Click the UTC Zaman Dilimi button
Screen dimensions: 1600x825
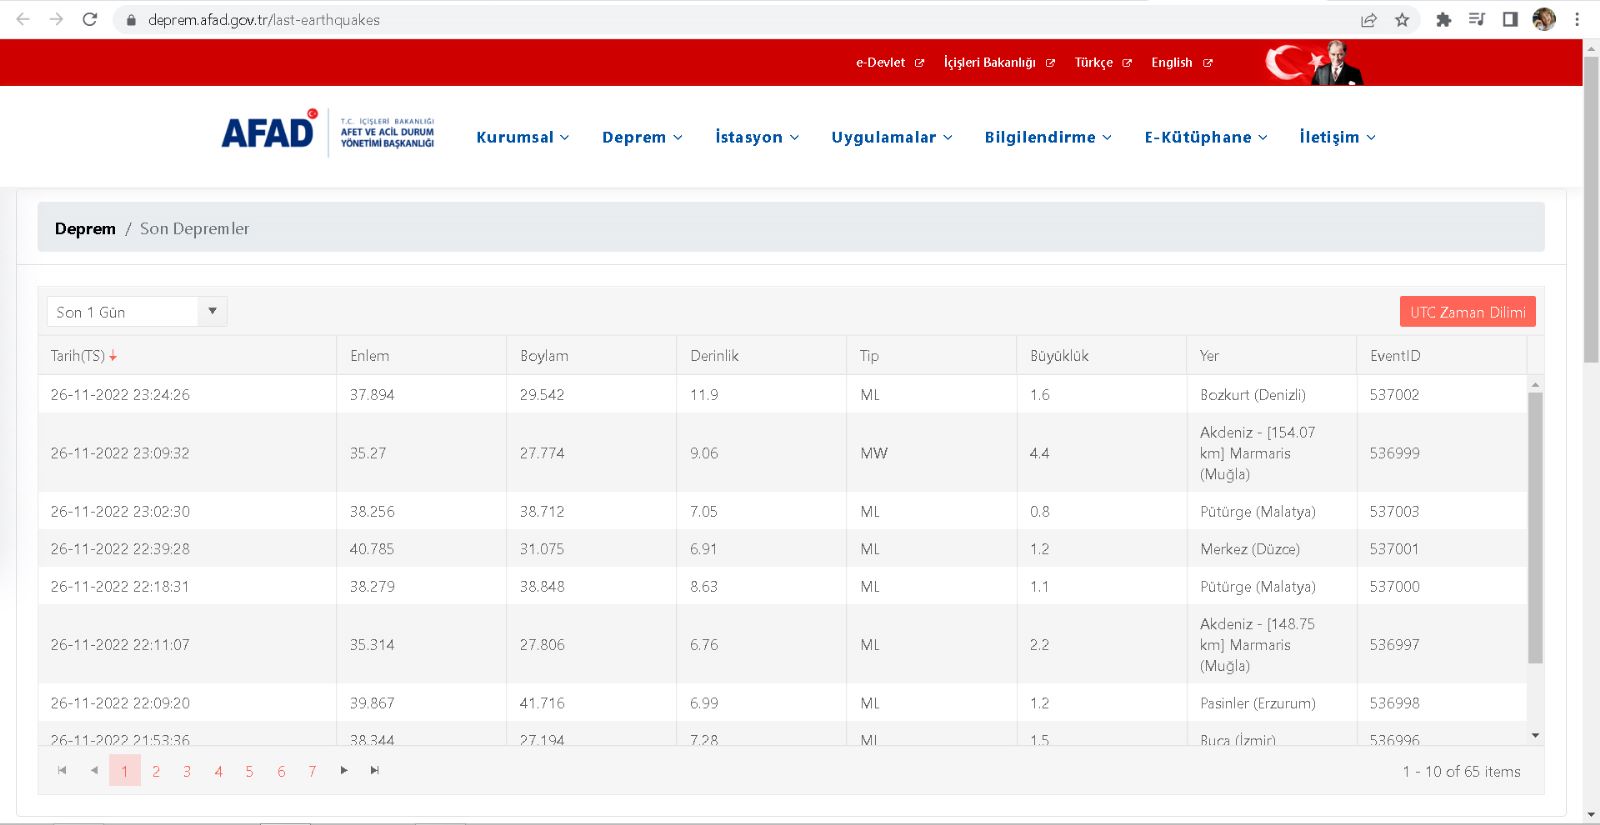[x=1467, y=312]
